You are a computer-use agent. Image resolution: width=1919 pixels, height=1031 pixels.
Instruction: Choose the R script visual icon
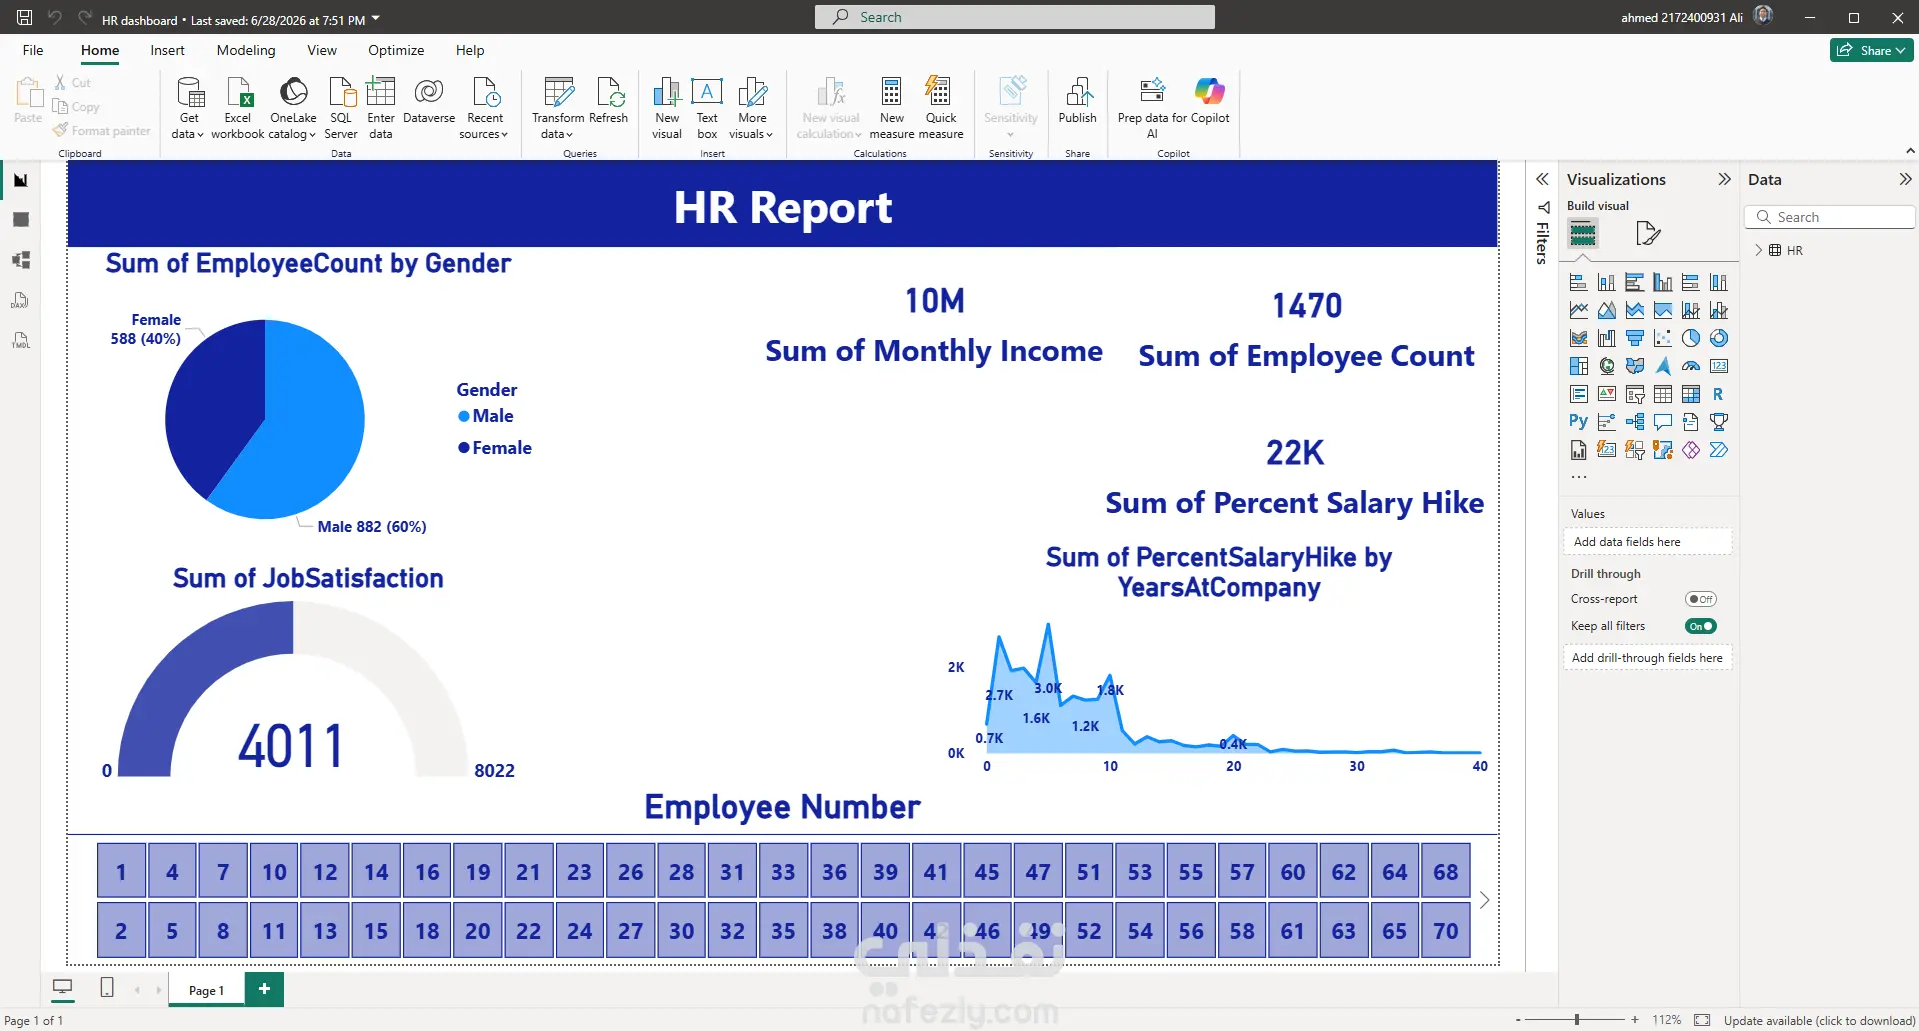1718,394
